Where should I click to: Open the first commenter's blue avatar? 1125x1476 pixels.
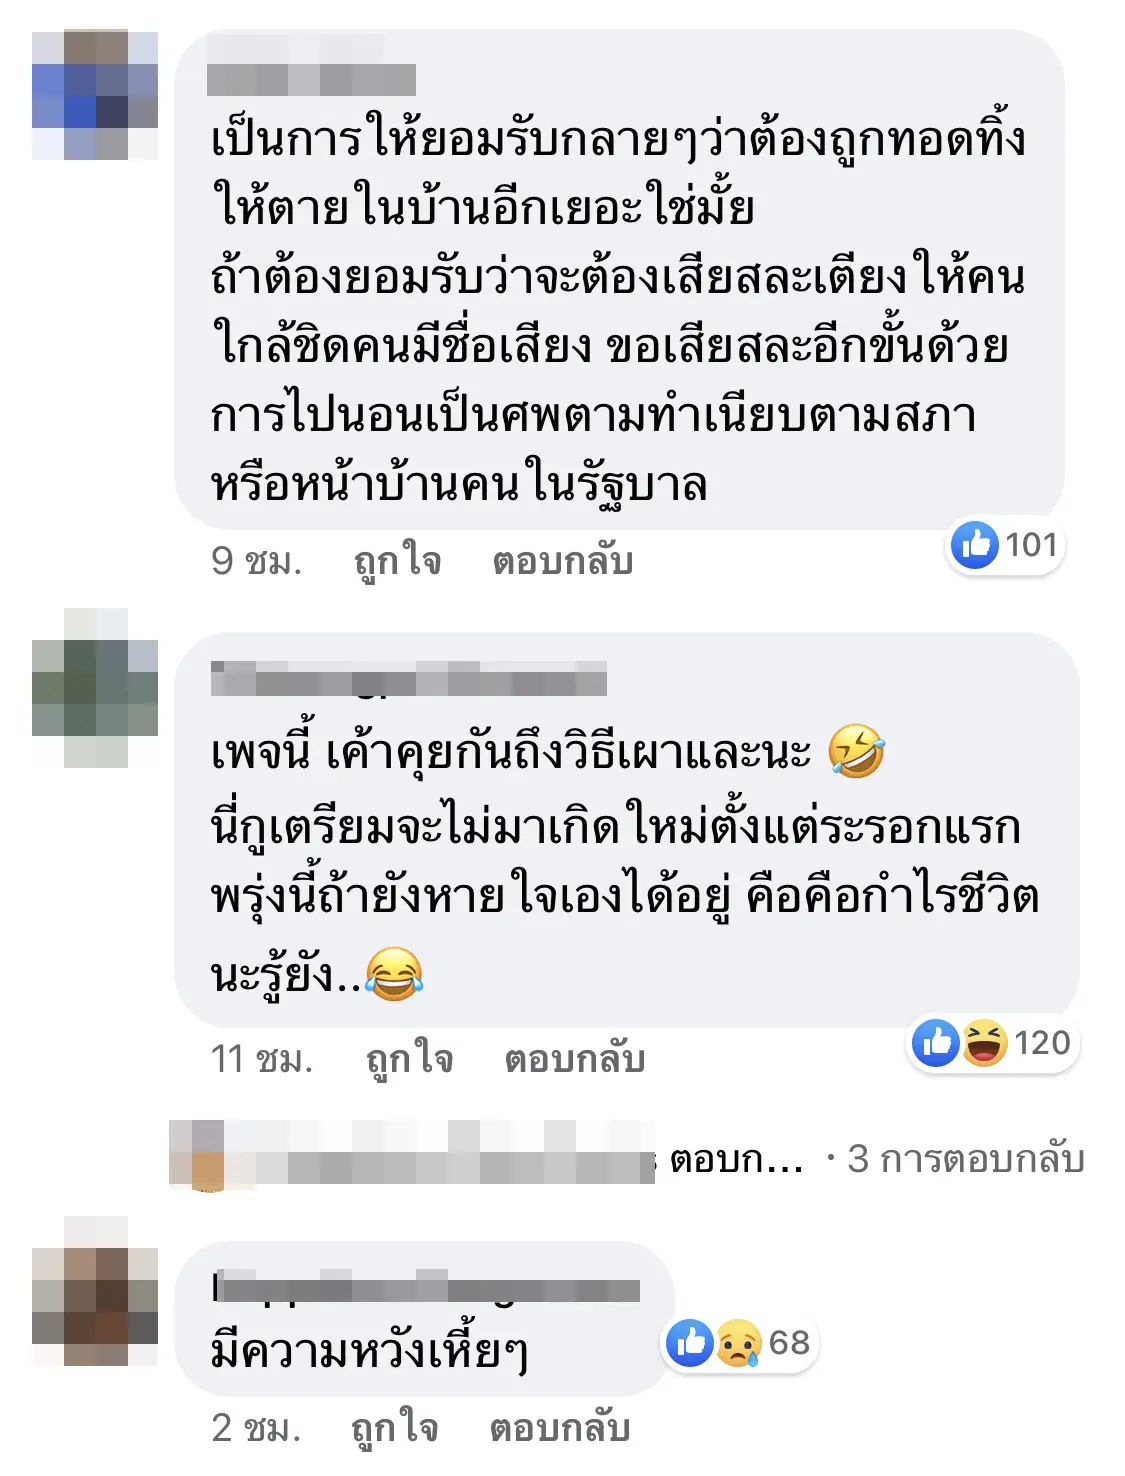95,95
